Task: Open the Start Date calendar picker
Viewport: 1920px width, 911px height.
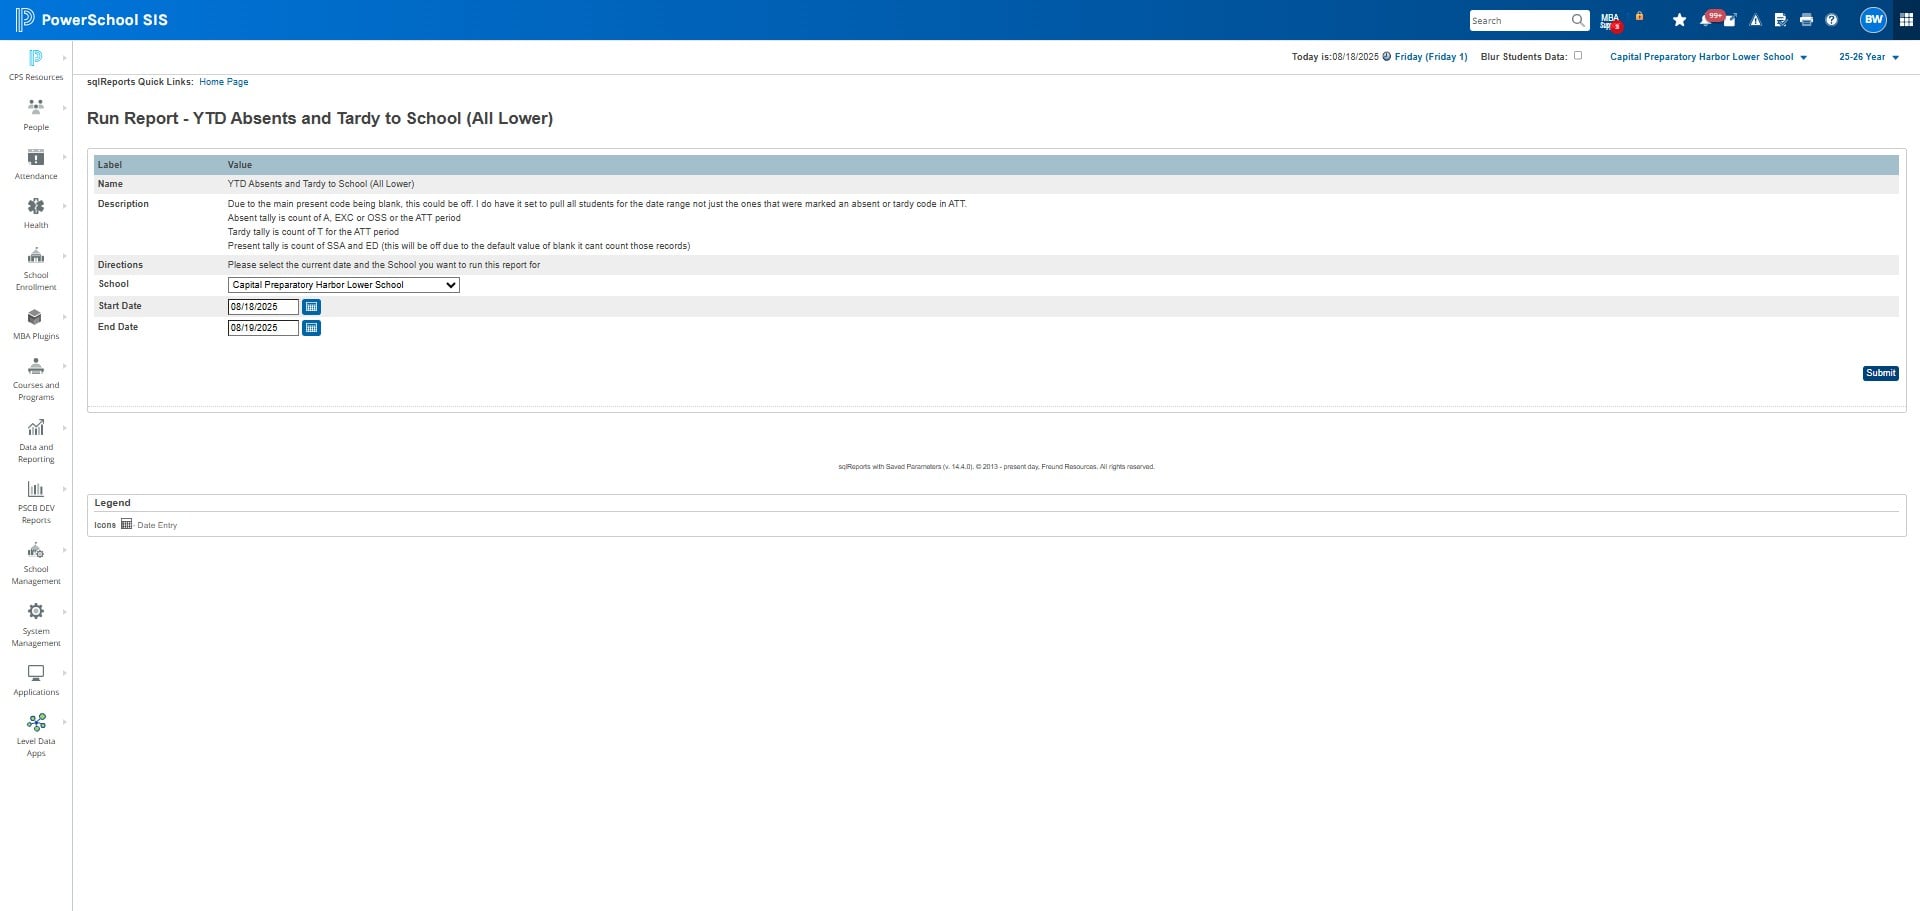Action: pos(311,307)
